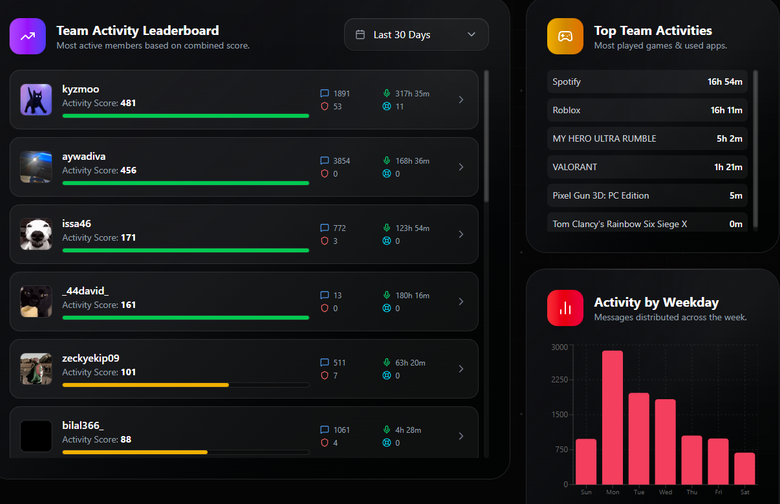This screenshot has height=504, width=780.
Task: Click the aywadiva username
Action: pyautogui.click(x=84, y=156)
